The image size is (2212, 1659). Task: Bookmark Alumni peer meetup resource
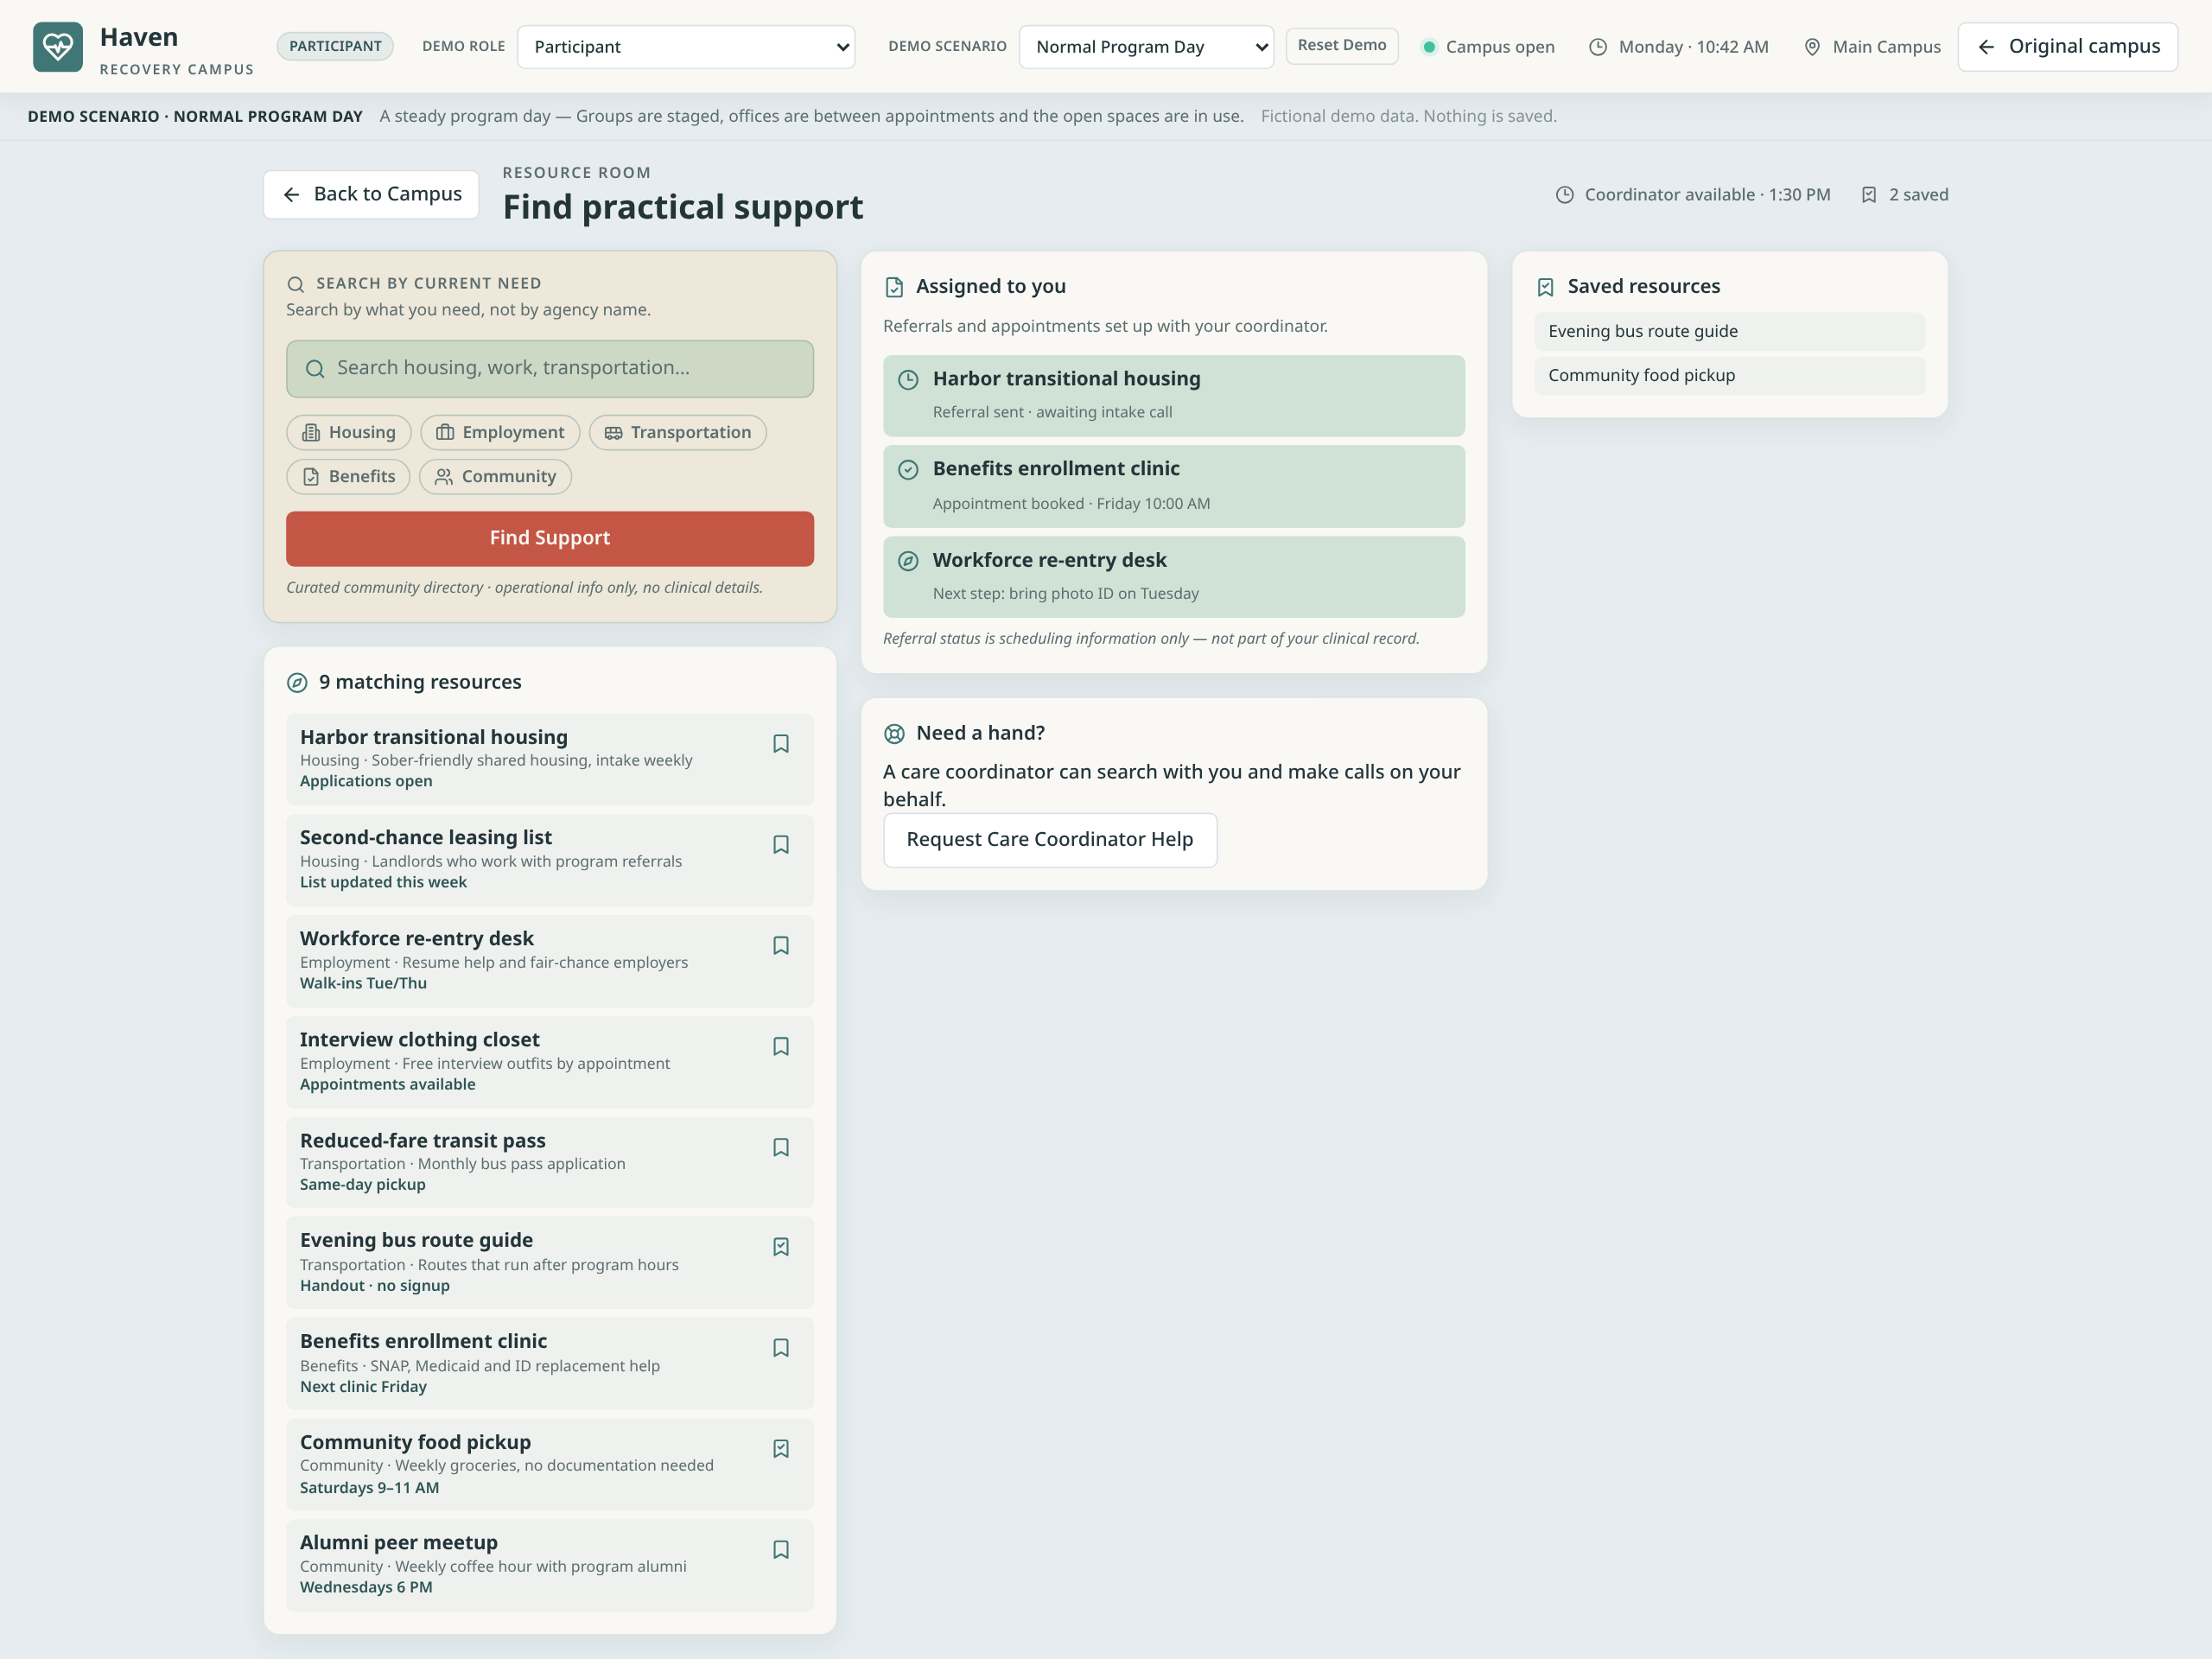tap(781, 1550)
